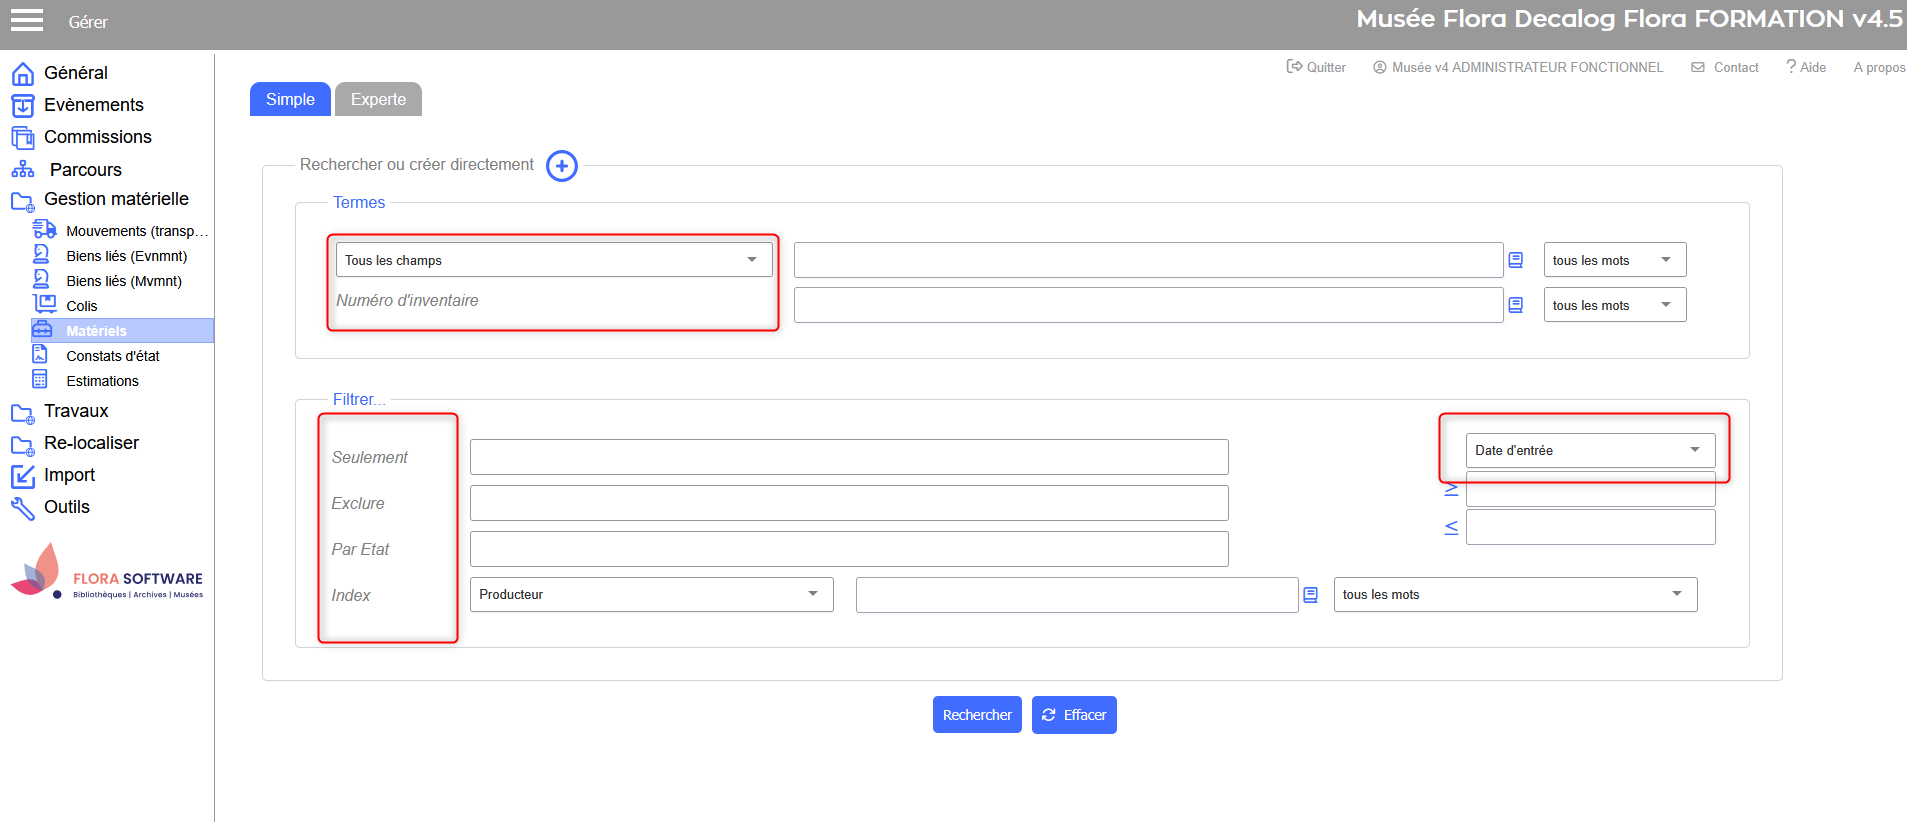Viewport: 1907px width, 822px height.
Task: Open the Aide help link
Action: click(x=1807, y=67)
